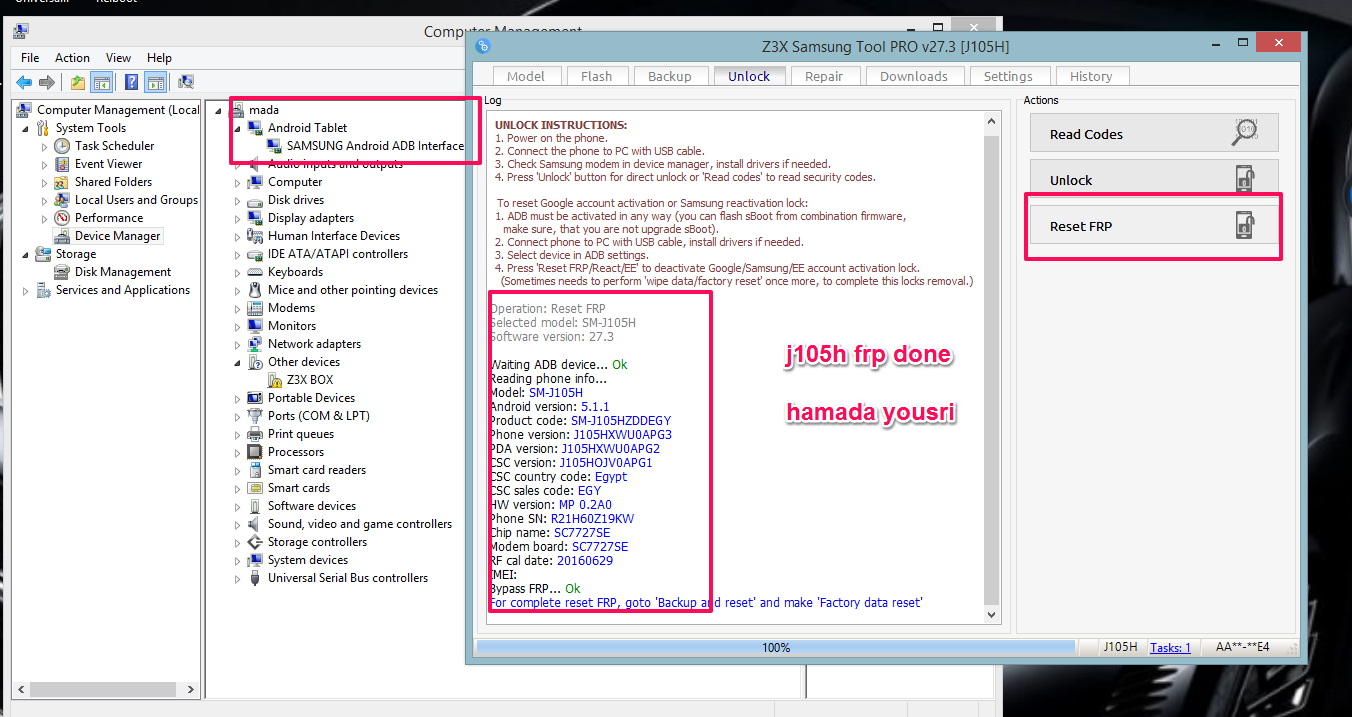This screenshot has height=717, width=1352.
Task: Click the Mice and other pointing devices icon
Action: [x=255, y=290]
